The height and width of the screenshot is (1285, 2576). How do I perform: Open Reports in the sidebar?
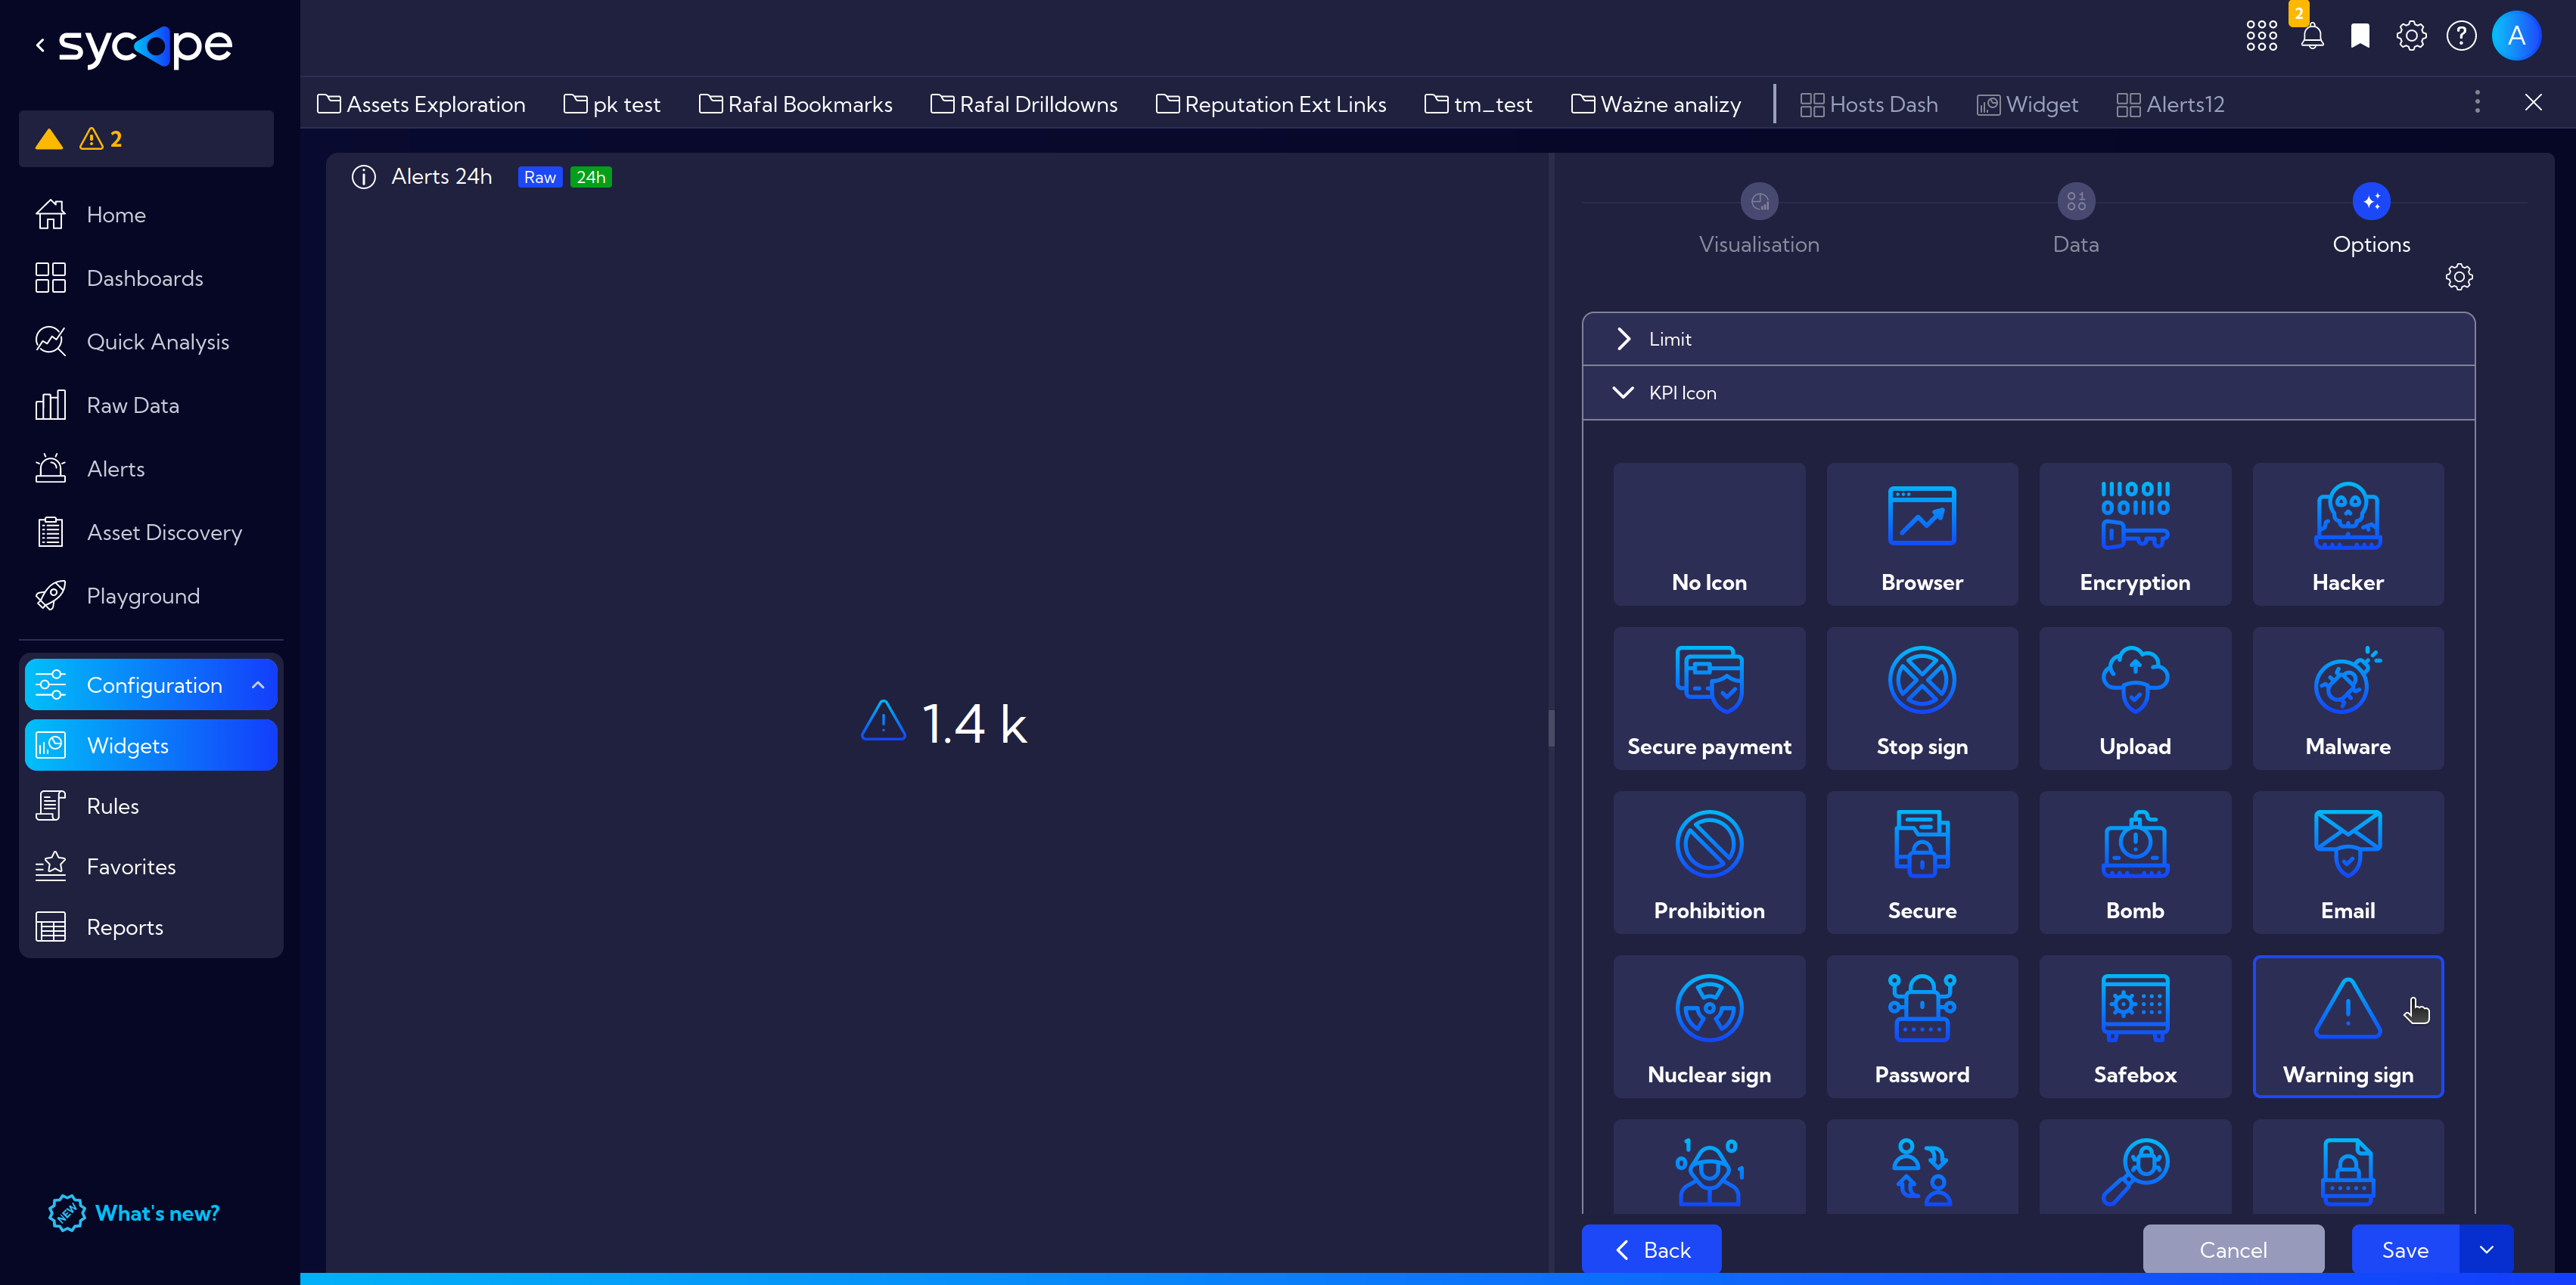(151, 927)
